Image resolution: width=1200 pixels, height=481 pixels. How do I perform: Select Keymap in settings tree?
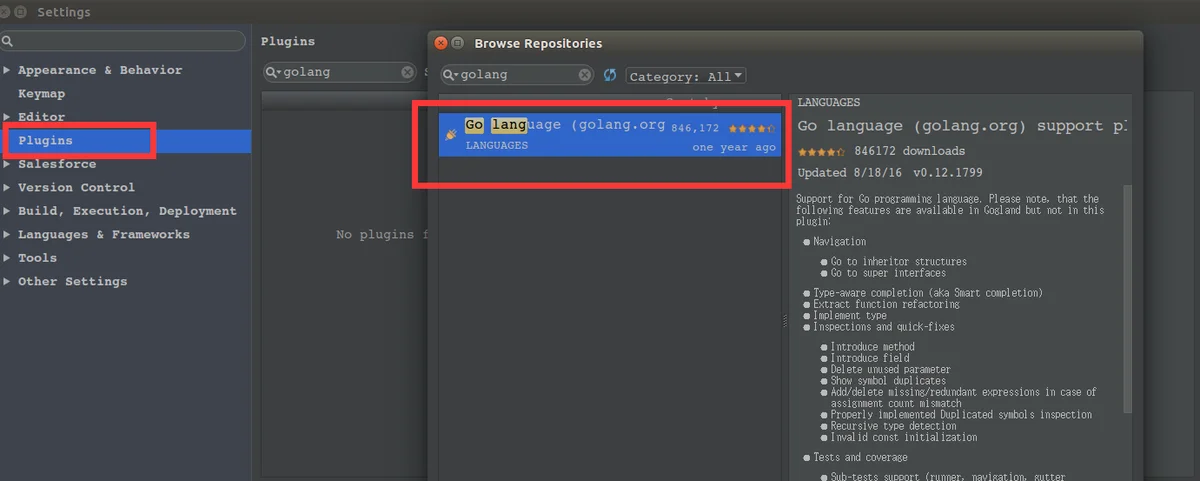pyautogui.click(x=41, y=94)
